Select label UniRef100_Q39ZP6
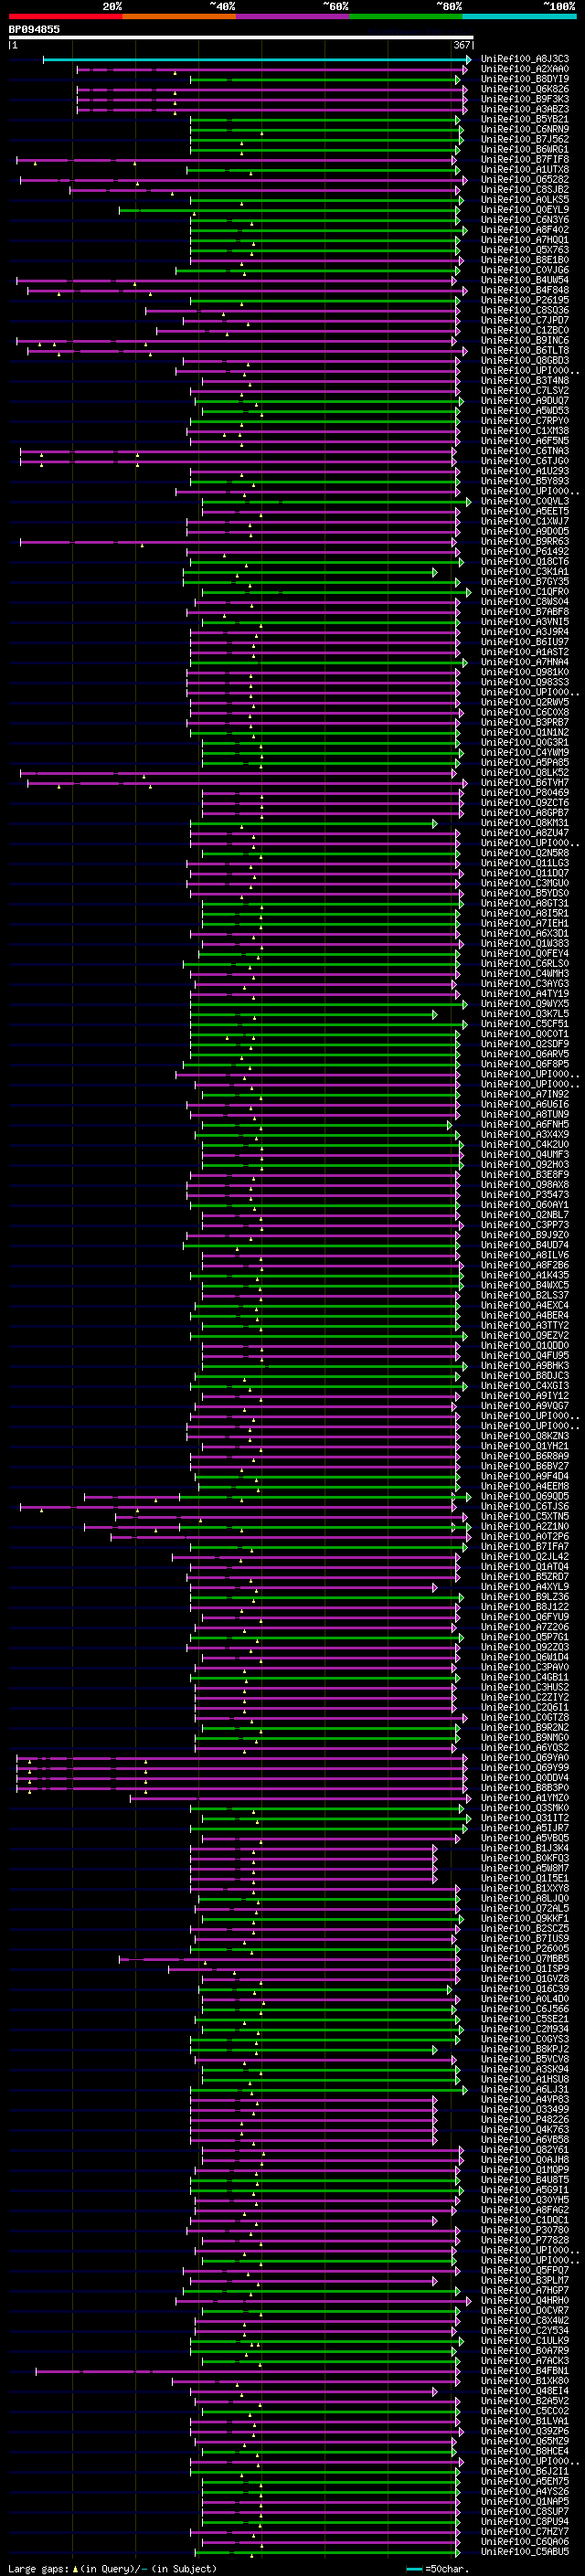Screen dimensions: 585x2576 click(x=525, y=2431)
